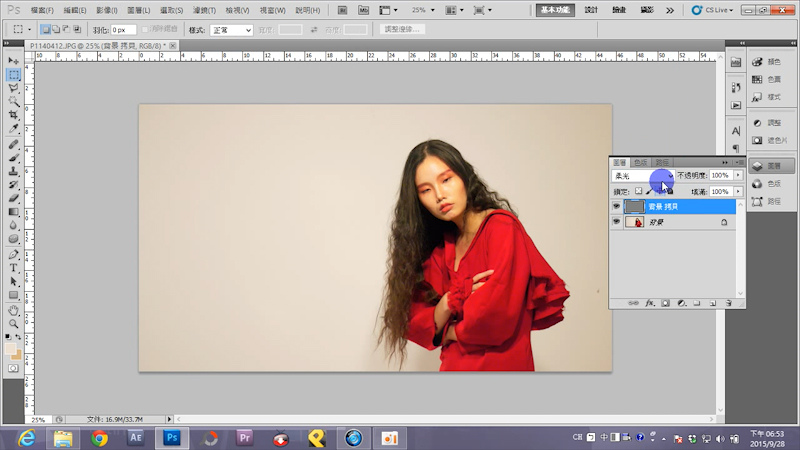800x450 pixels.
Task: Click 調整邊緣 Refine Edge button
Action: point(402,30)
